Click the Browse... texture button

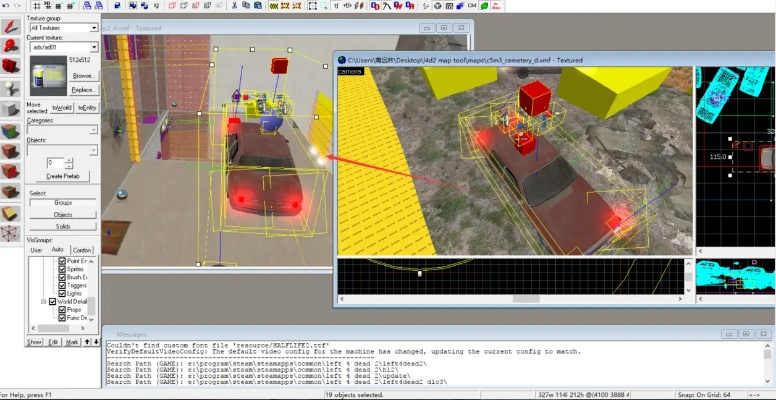pyautogui.click(x=84, y=75)
